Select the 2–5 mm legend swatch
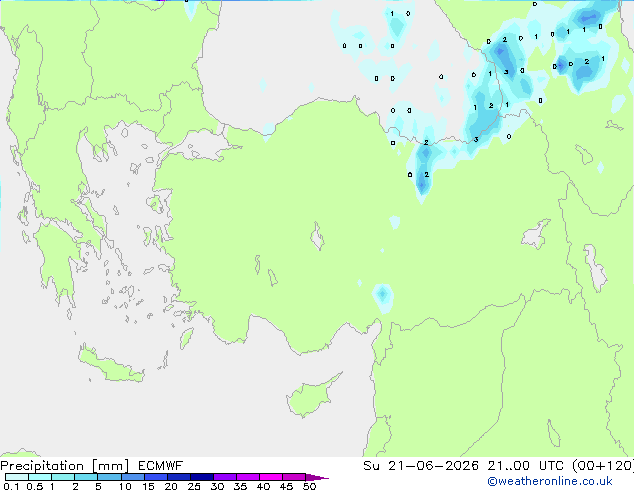The height and width of the screenshot is (490, 634). [x=86, y=477]
